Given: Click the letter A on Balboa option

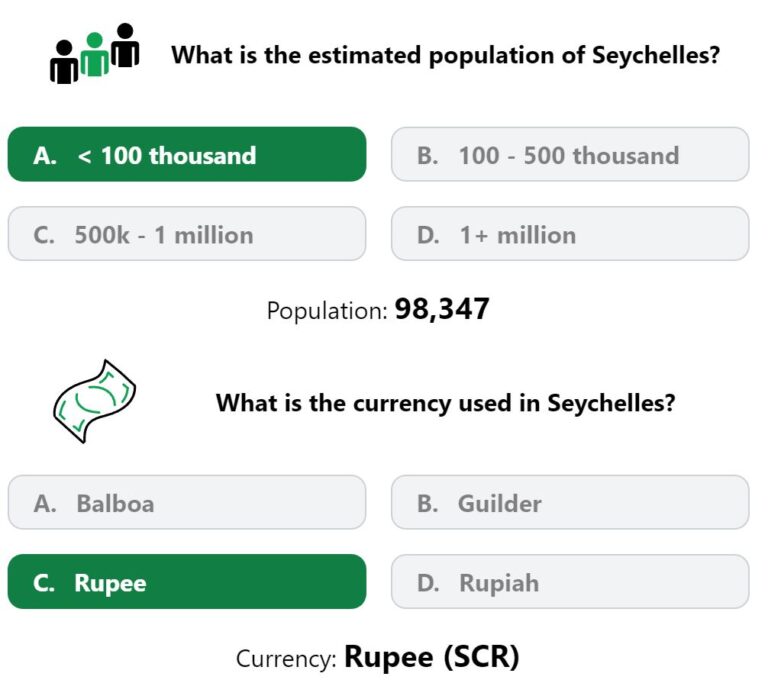Looking at the screenshot, I should 45,504.
